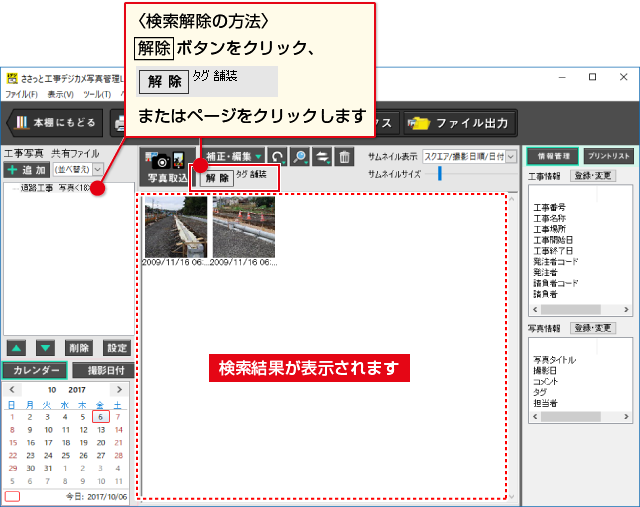Click the 写真取込 camera import icon
The width and height of the screenshot is (640, 507).
tap(167, 167)
